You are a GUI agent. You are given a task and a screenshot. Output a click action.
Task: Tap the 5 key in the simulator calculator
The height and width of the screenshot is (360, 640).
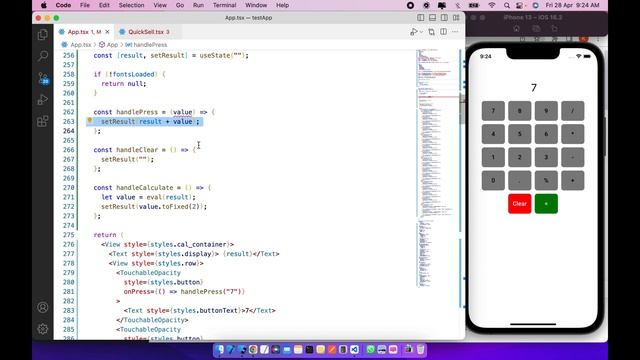520,134
